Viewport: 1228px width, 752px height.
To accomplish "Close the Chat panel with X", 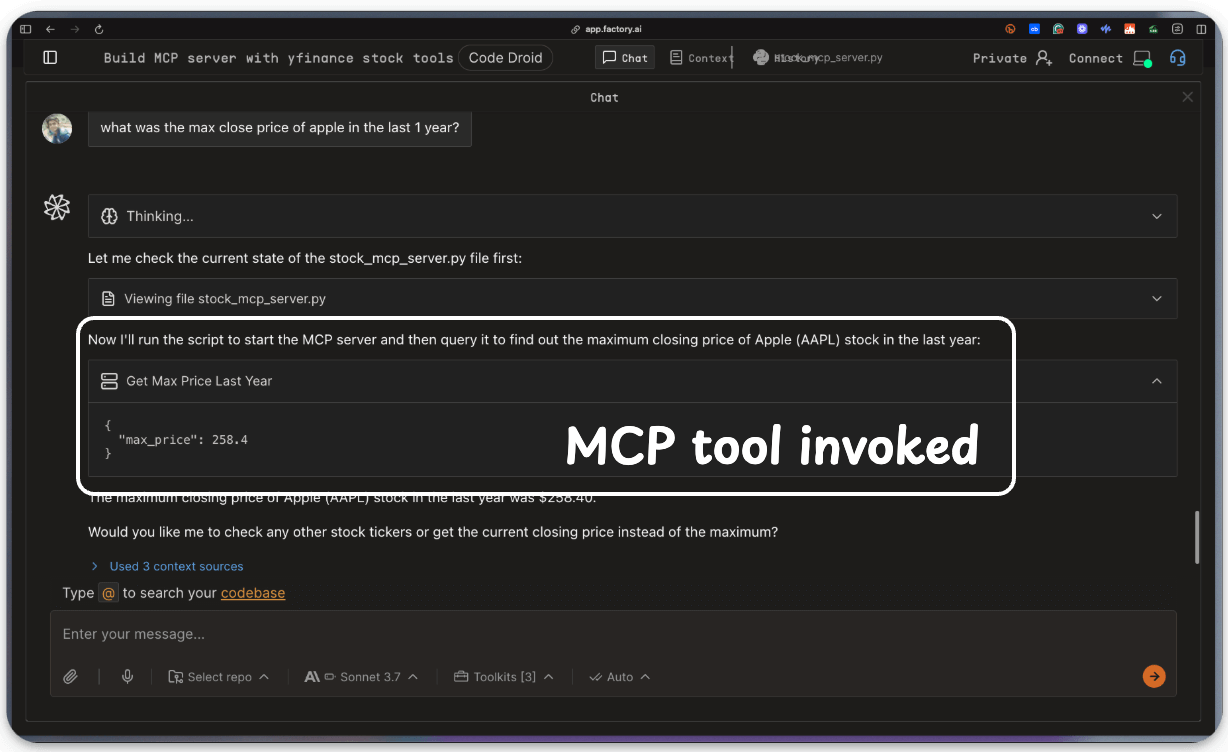I will coord(1187,97).
